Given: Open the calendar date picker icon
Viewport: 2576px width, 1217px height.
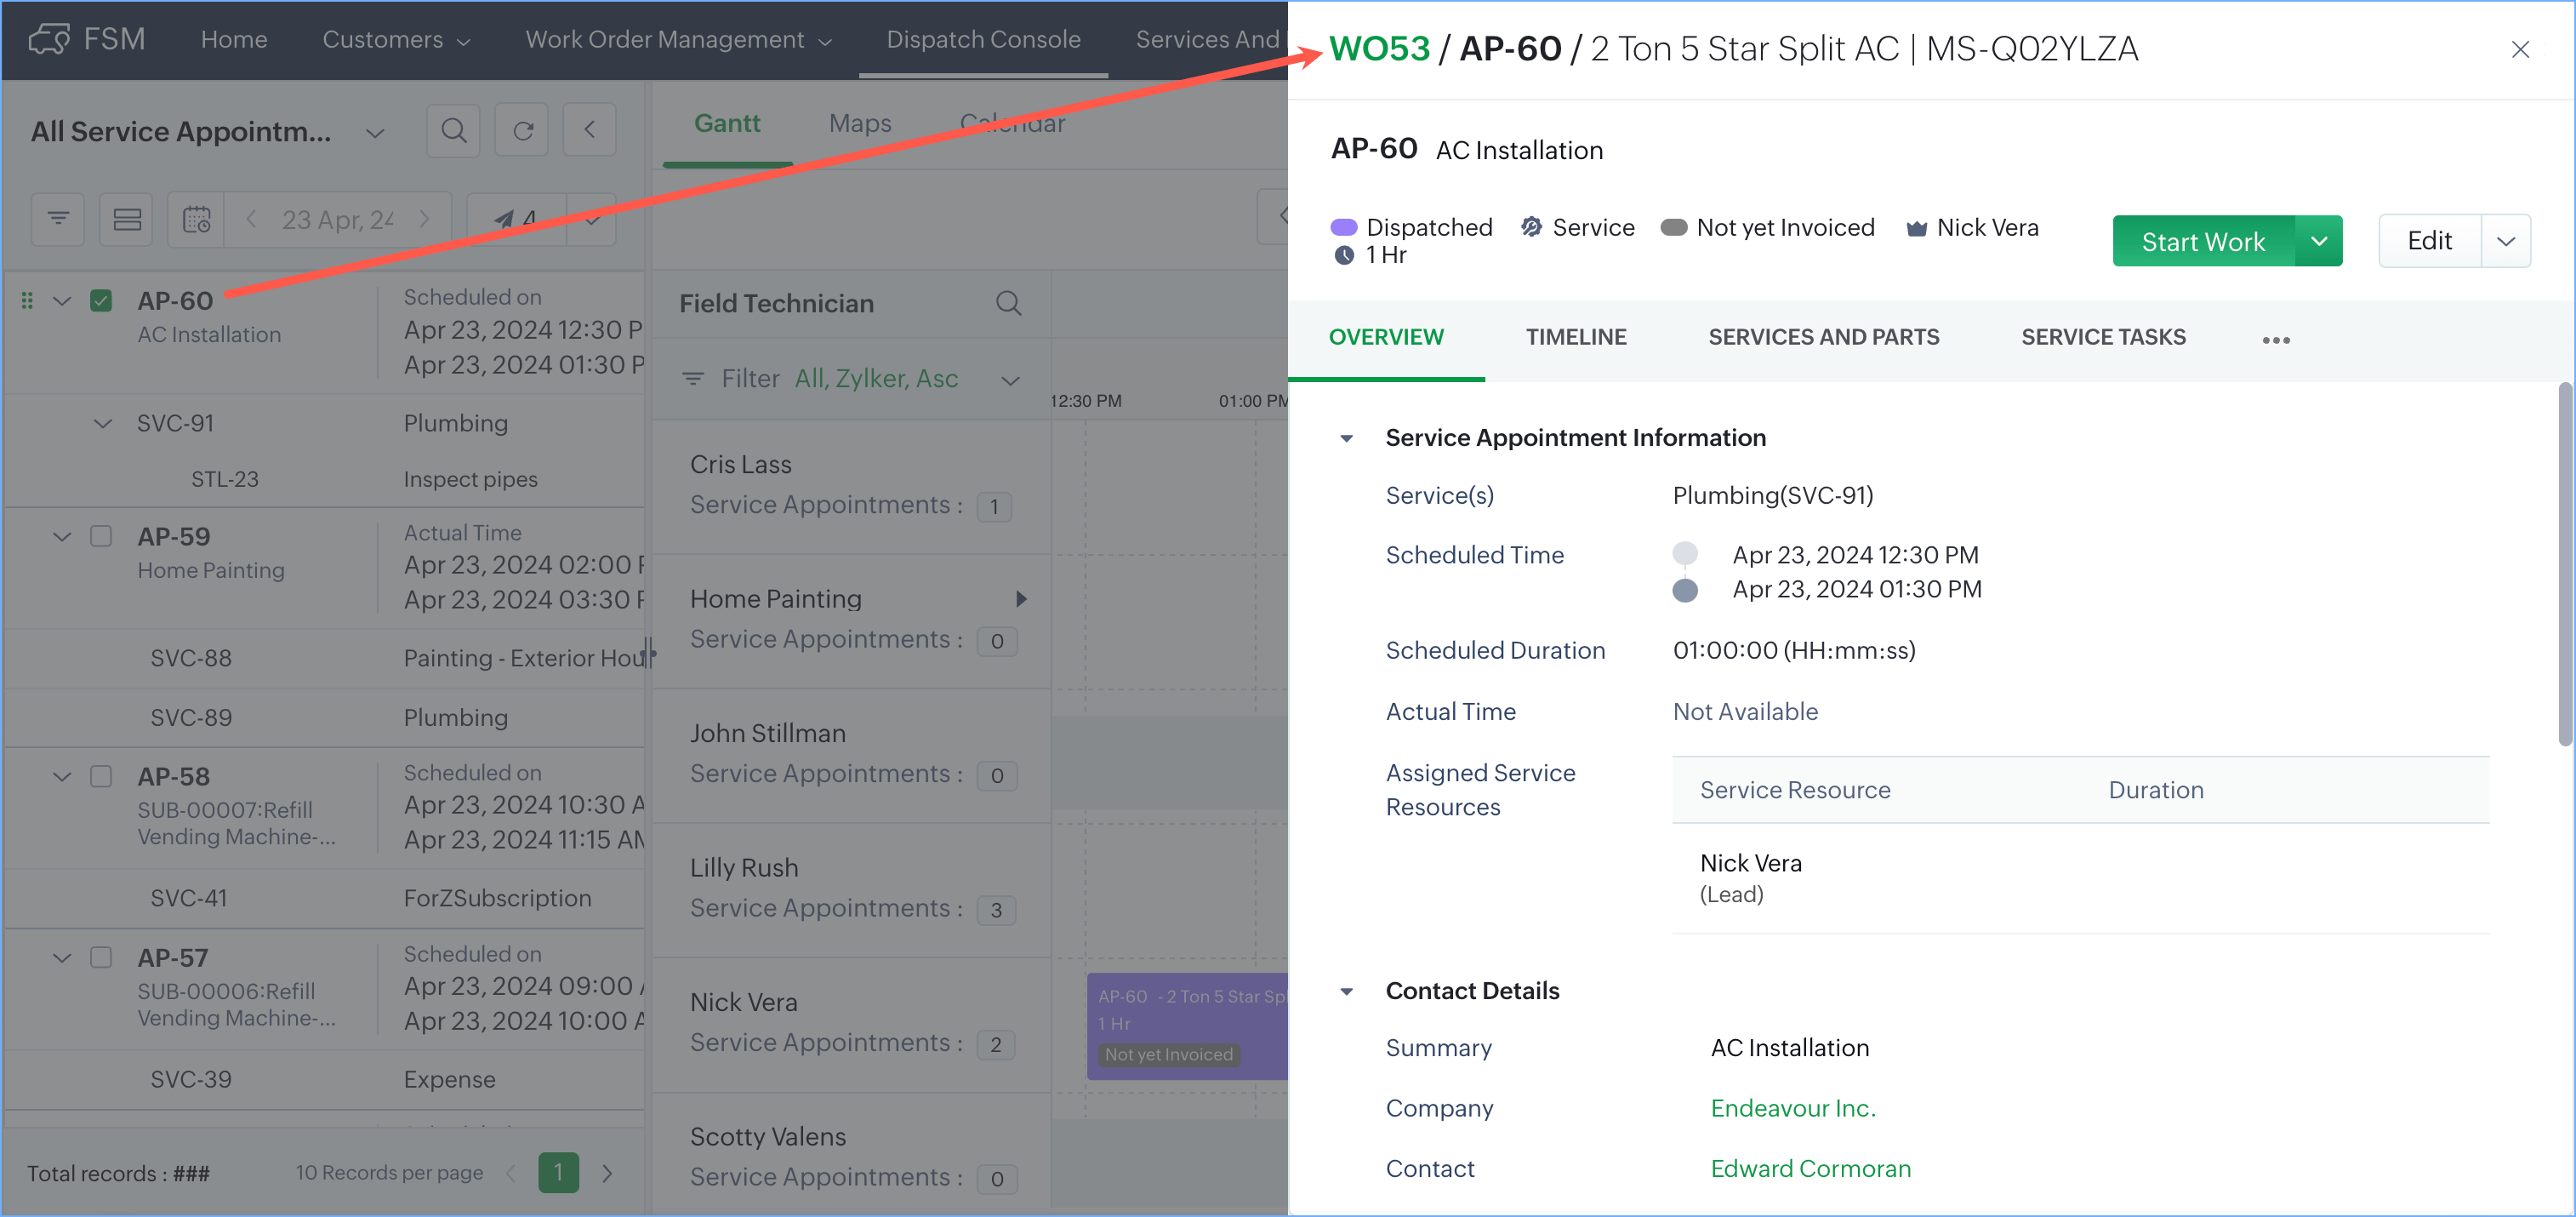Looking at the screenshot, I should coord(197,219).
